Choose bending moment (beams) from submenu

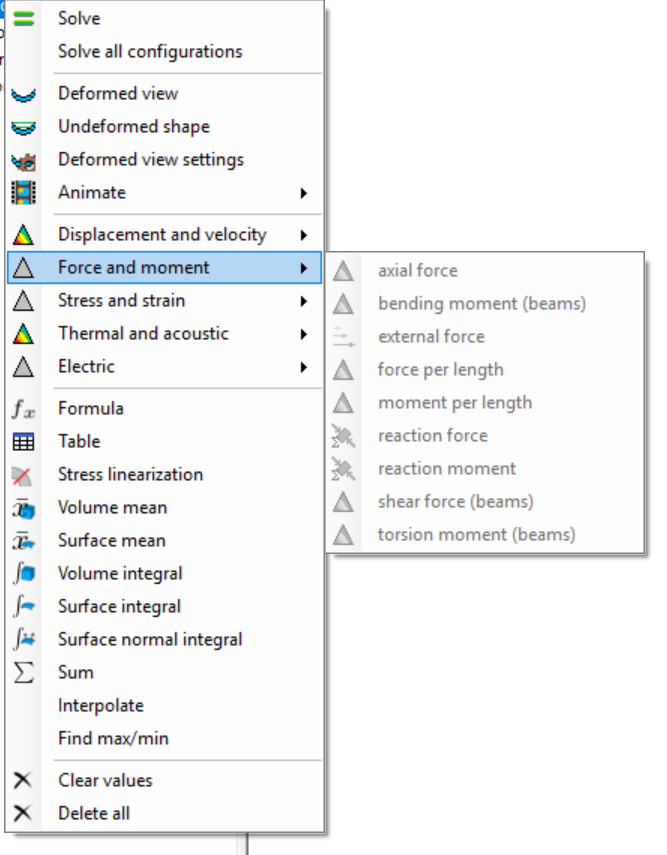pos(481,303)
